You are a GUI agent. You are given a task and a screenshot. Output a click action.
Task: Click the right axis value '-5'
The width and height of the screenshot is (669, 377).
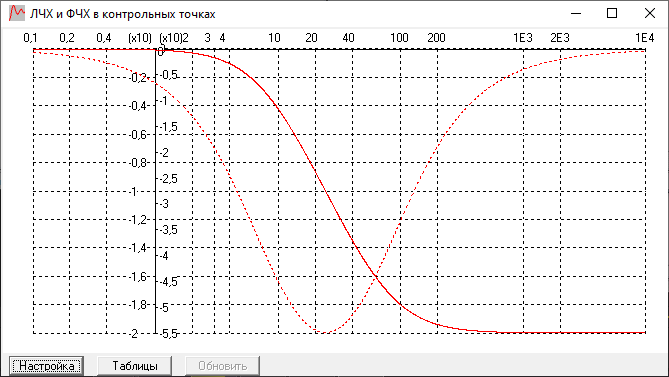pyautogui.click(x=164, y=308)
